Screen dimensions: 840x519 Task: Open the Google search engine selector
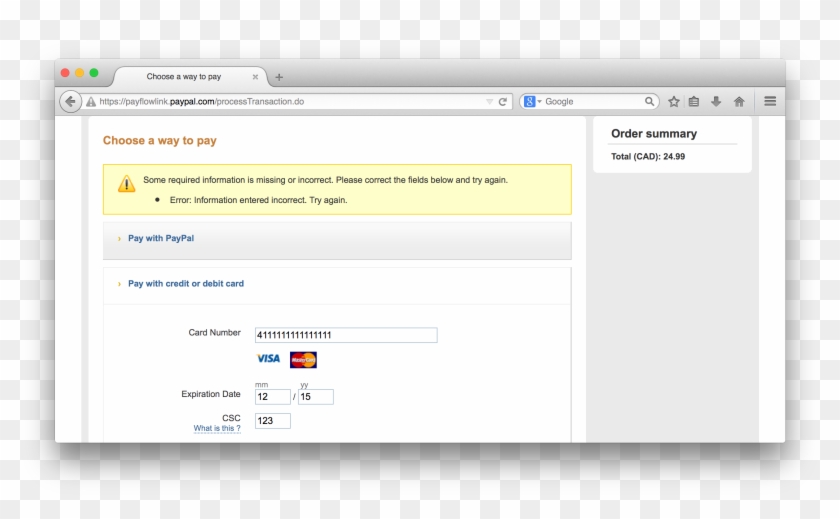point(532,101)
